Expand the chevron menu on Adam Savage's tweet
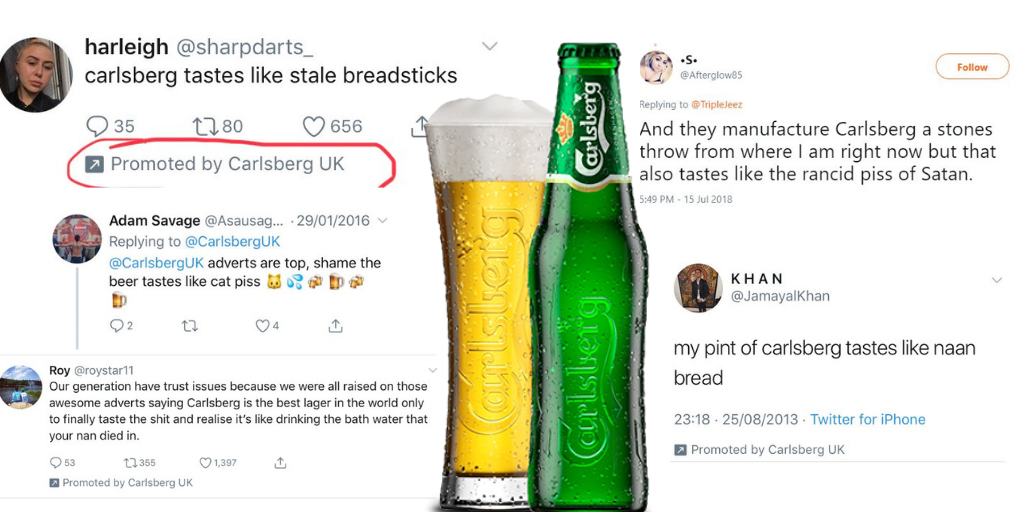The width and height of the screenshot is (1024, 512). (x=382, y=220)
